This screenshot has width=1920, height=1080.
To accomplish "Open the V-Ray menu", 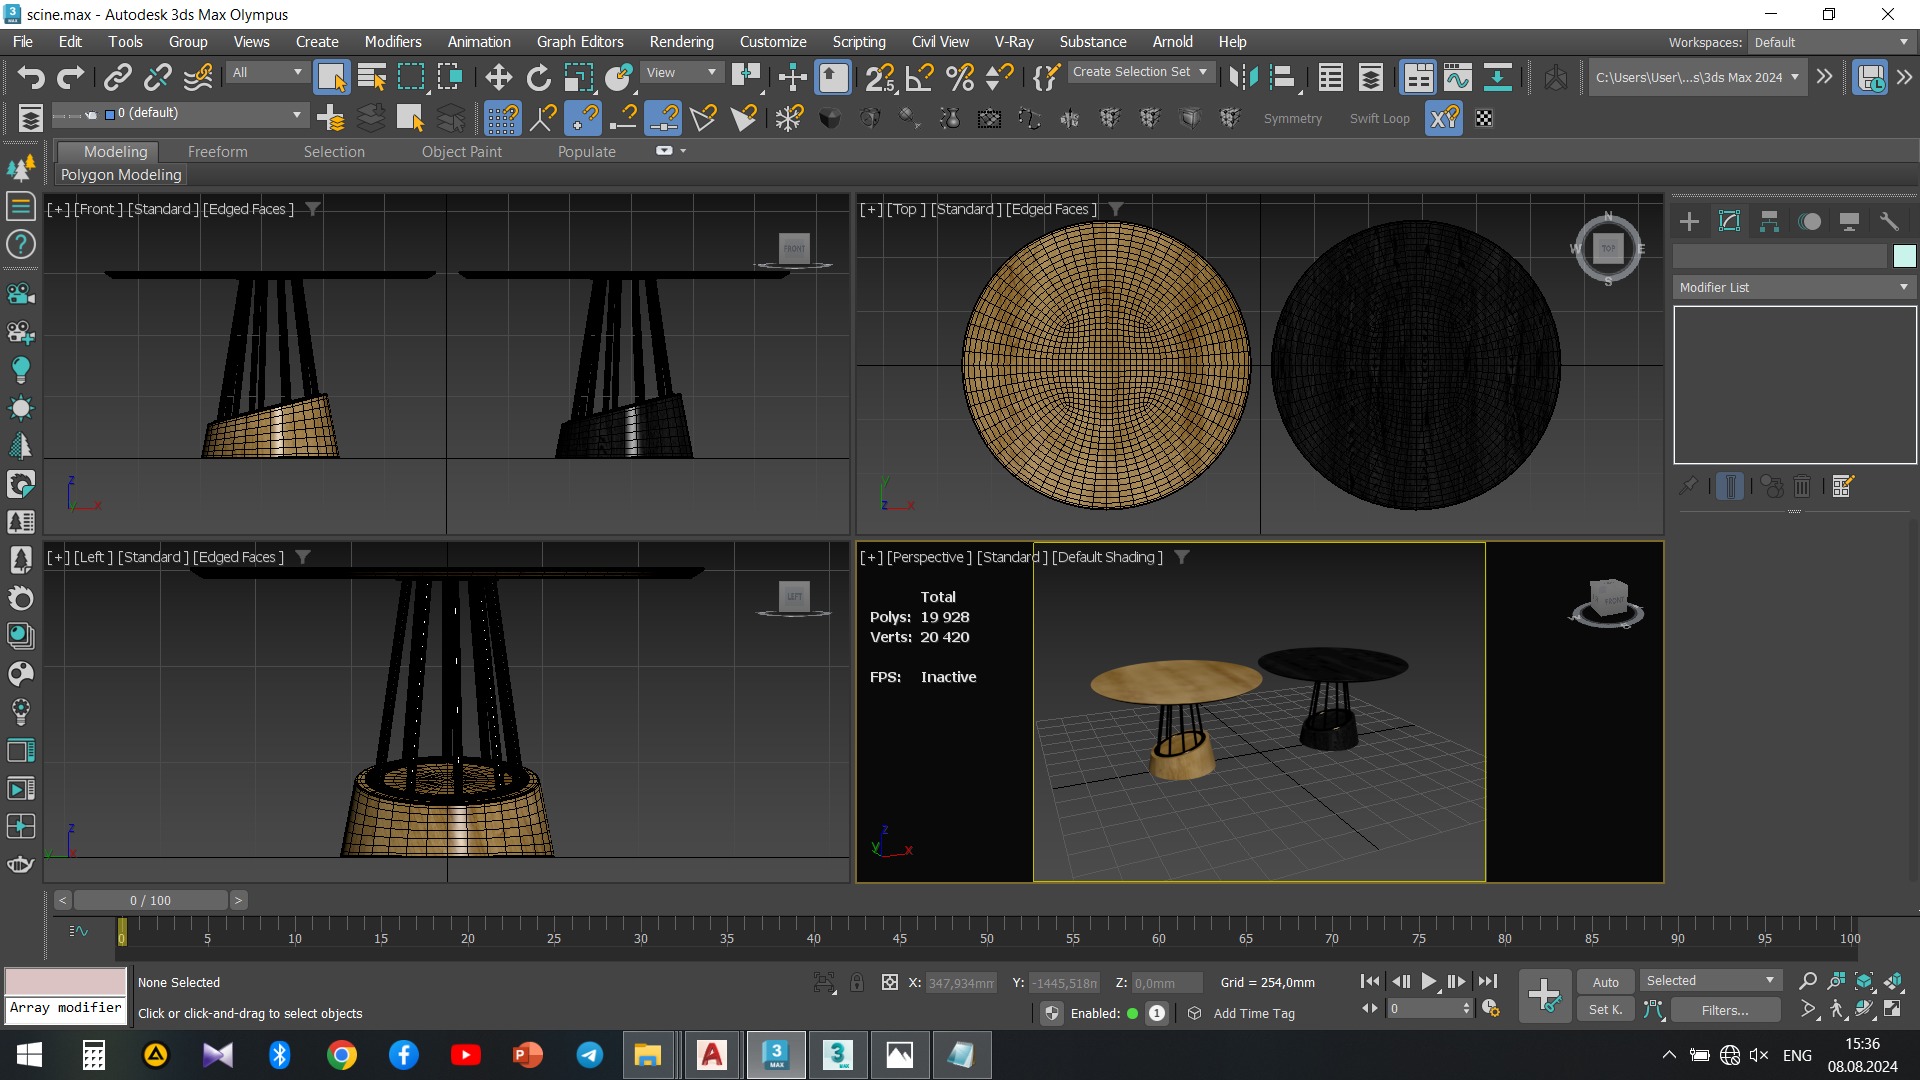I will [x=1014, y=42].
